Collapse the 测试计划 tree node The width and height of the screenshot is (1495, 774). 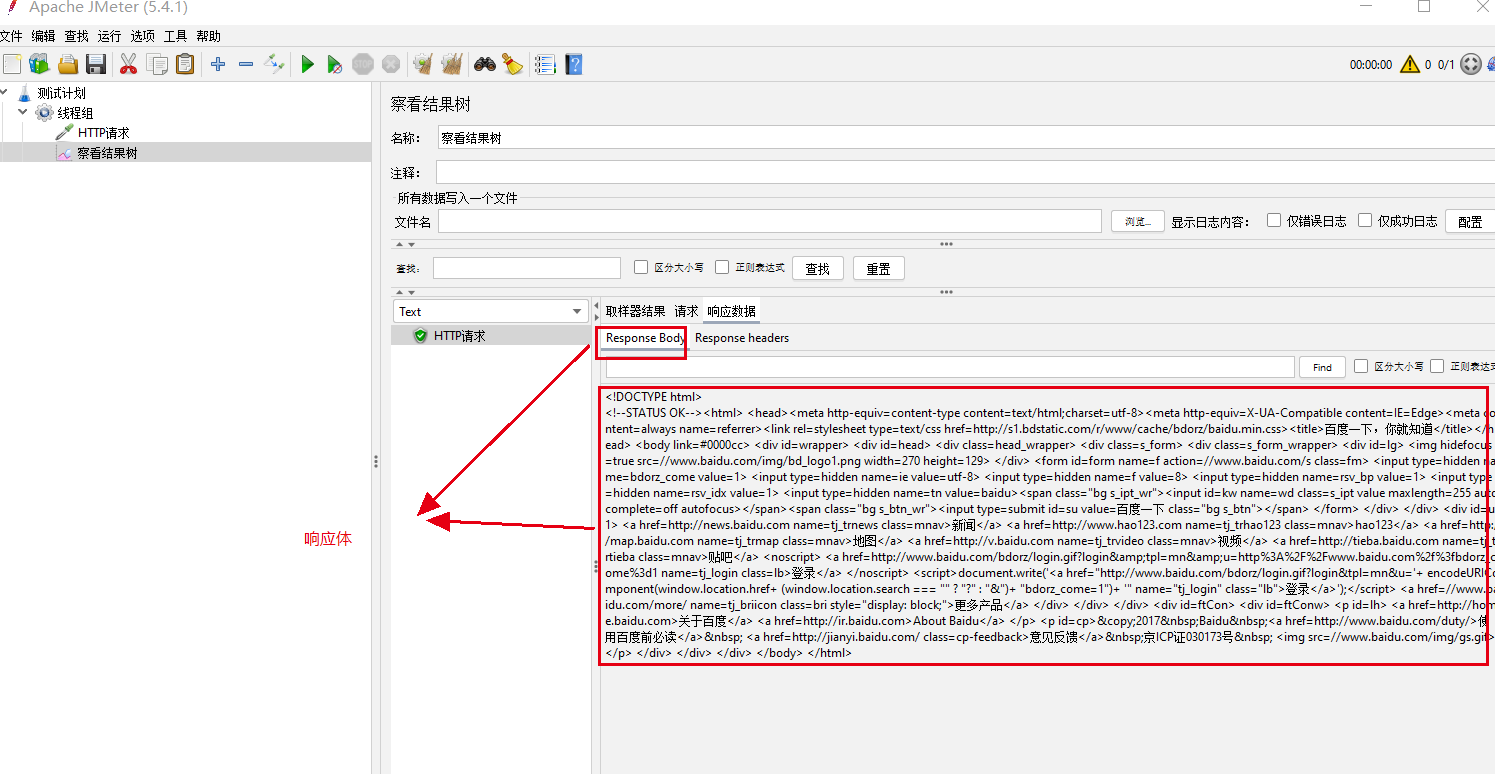coord(6,93)
